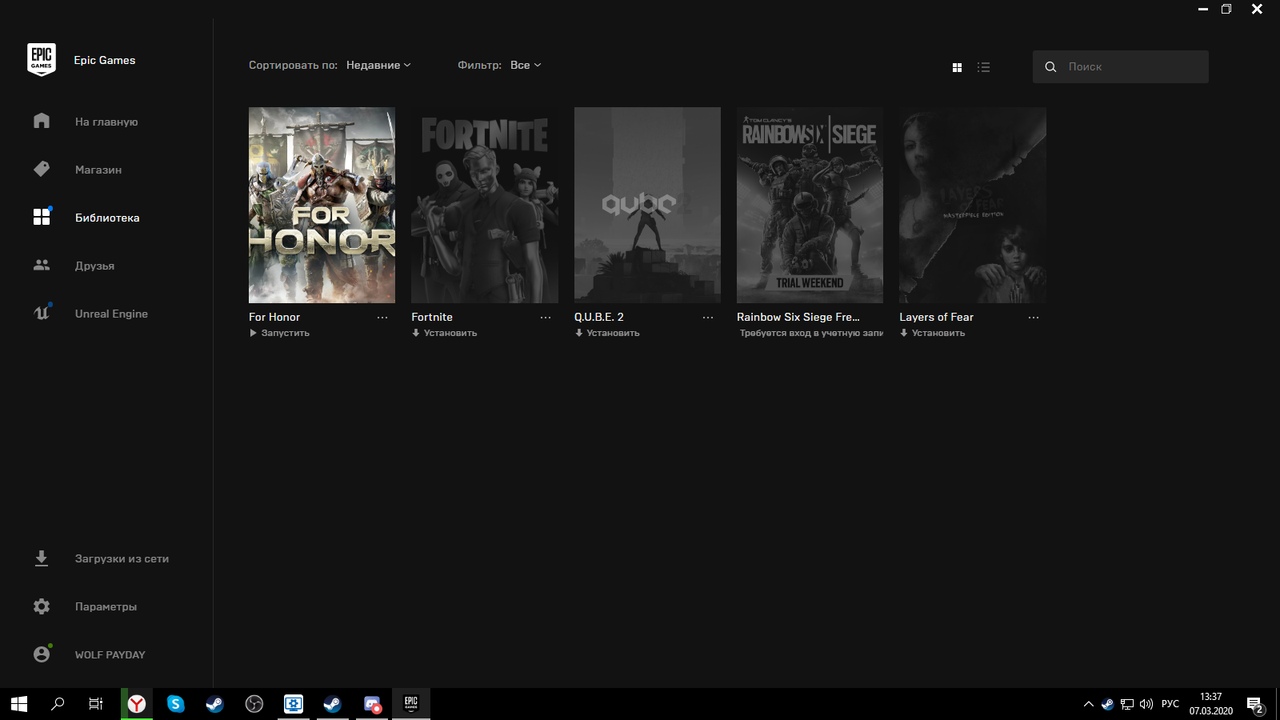Open the Q.U.B.E. 2 three-dot options menu
1280x720 pixels.
(x=708, y=317)
